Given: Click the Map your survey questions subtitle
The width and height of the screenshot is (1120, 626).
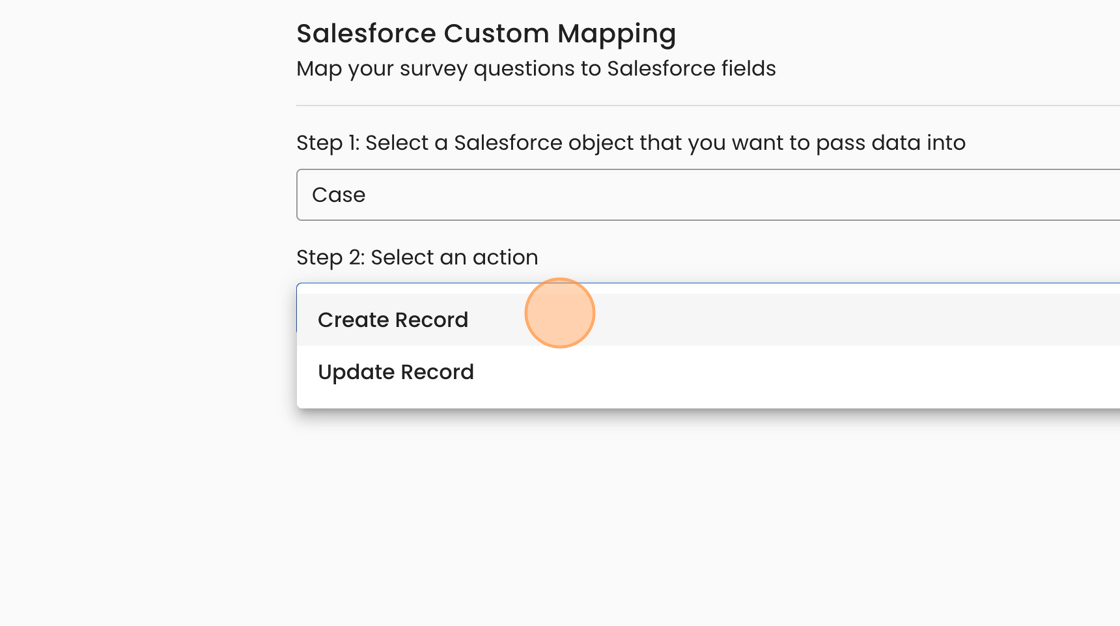Looking at the screenshot, I should [x=536, y=69].
